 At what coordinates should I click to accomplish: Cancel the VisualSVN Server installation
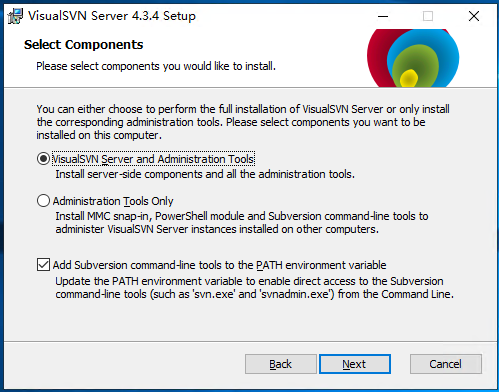point(446,364)
